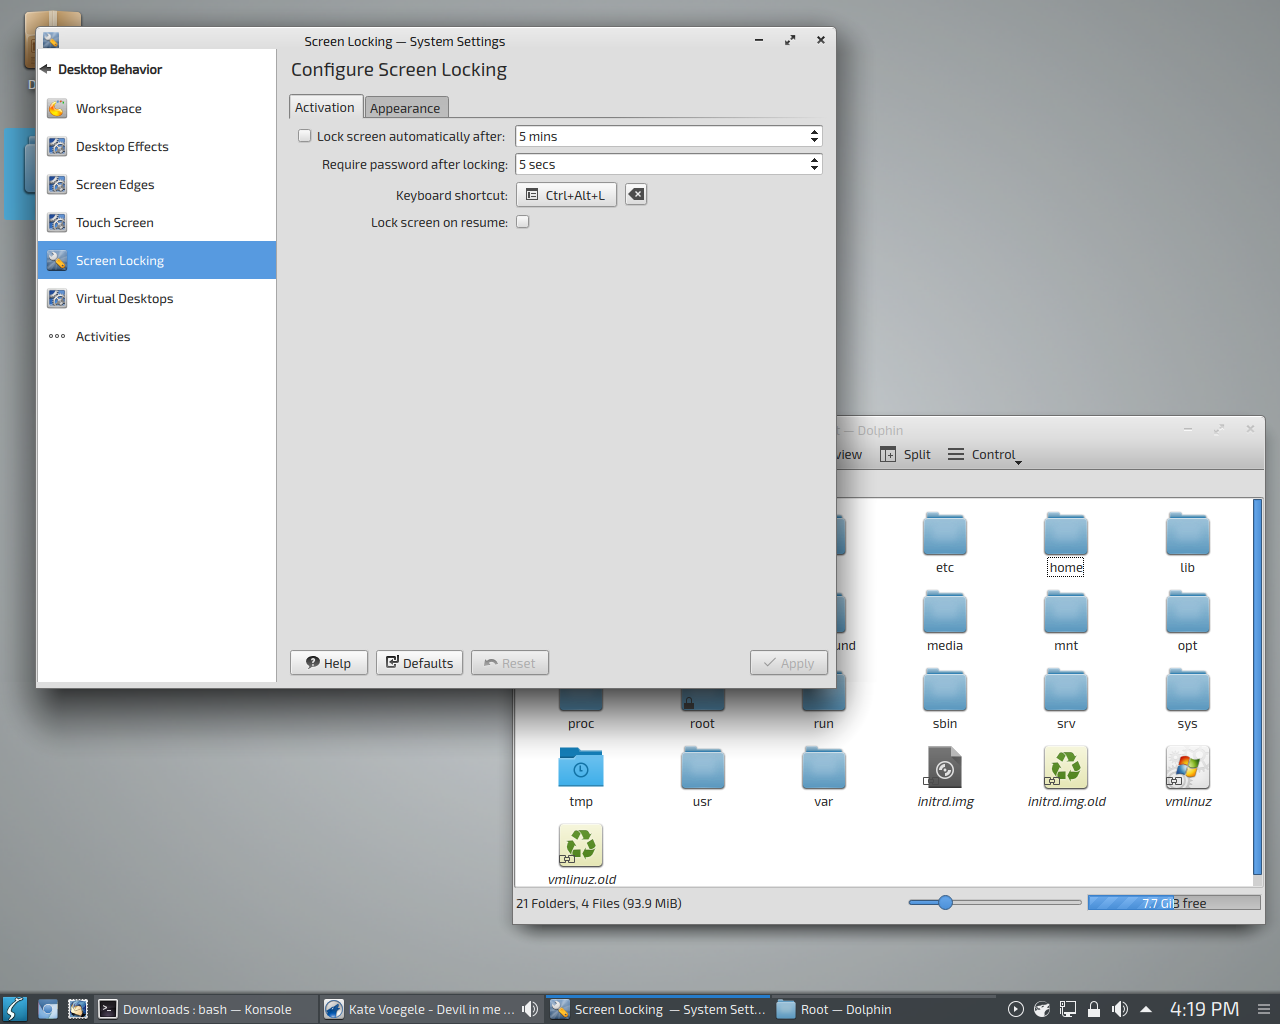Go back using the Desktop Behavior arrow
This screenshot has width=1280, height=1024.
coord(46,69)
